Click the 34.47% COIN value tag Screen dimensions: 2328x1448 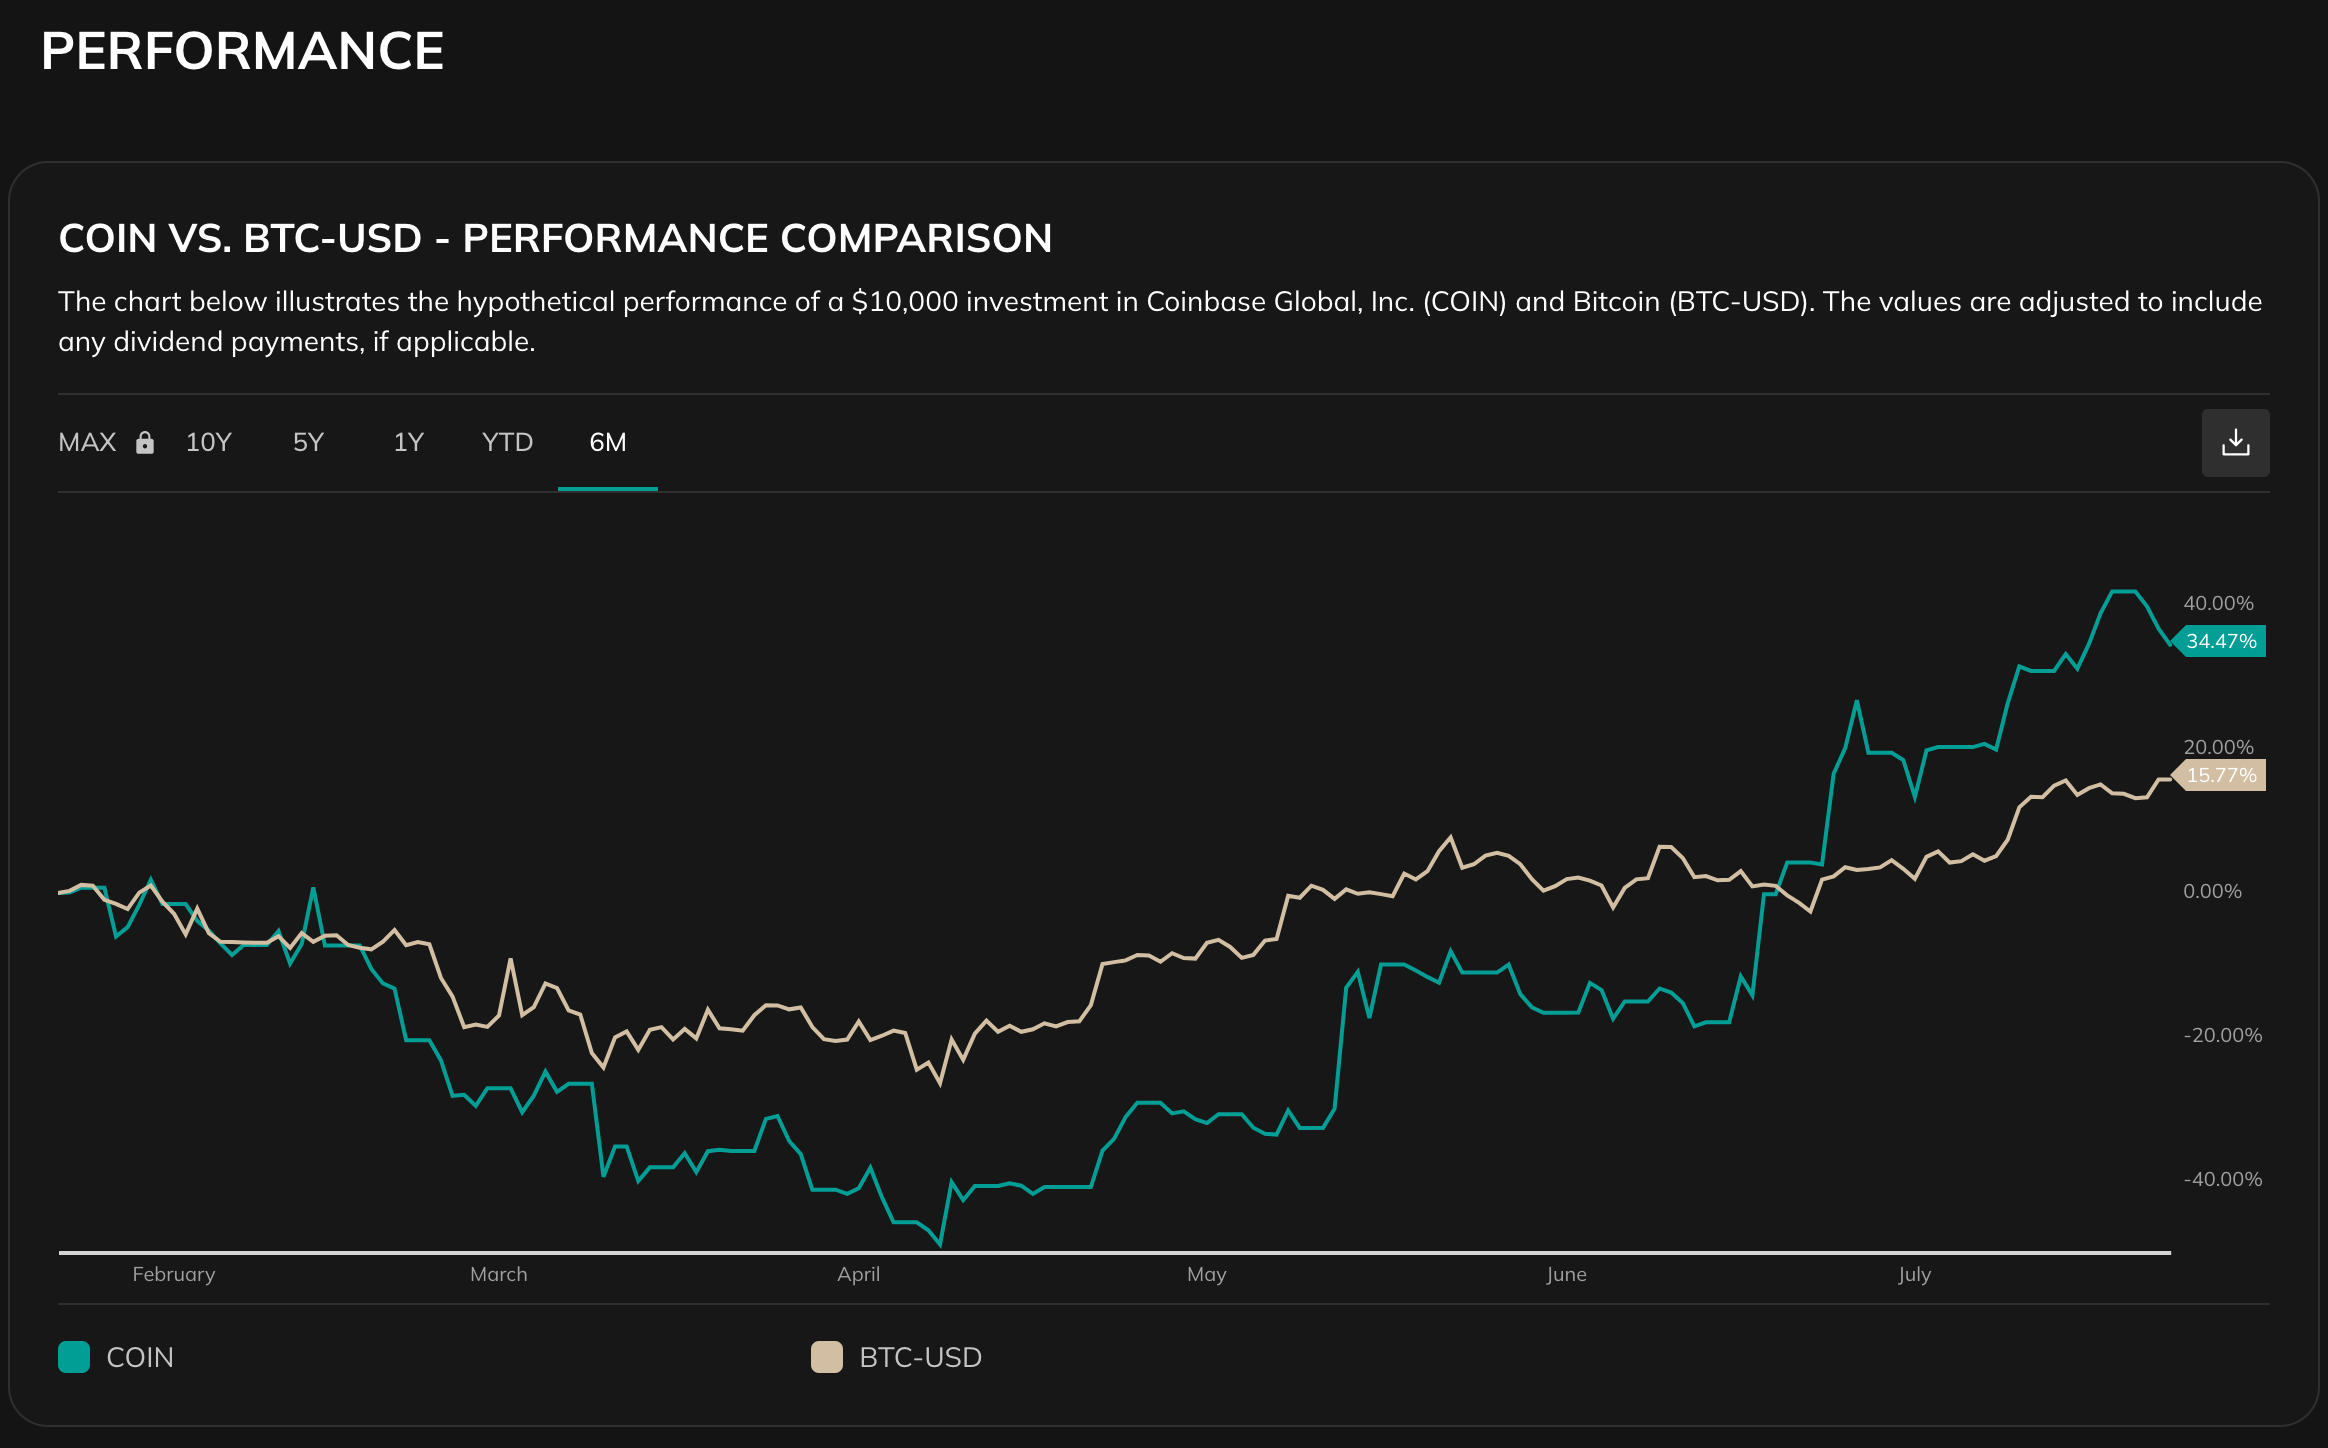[x=2221, y=641]
